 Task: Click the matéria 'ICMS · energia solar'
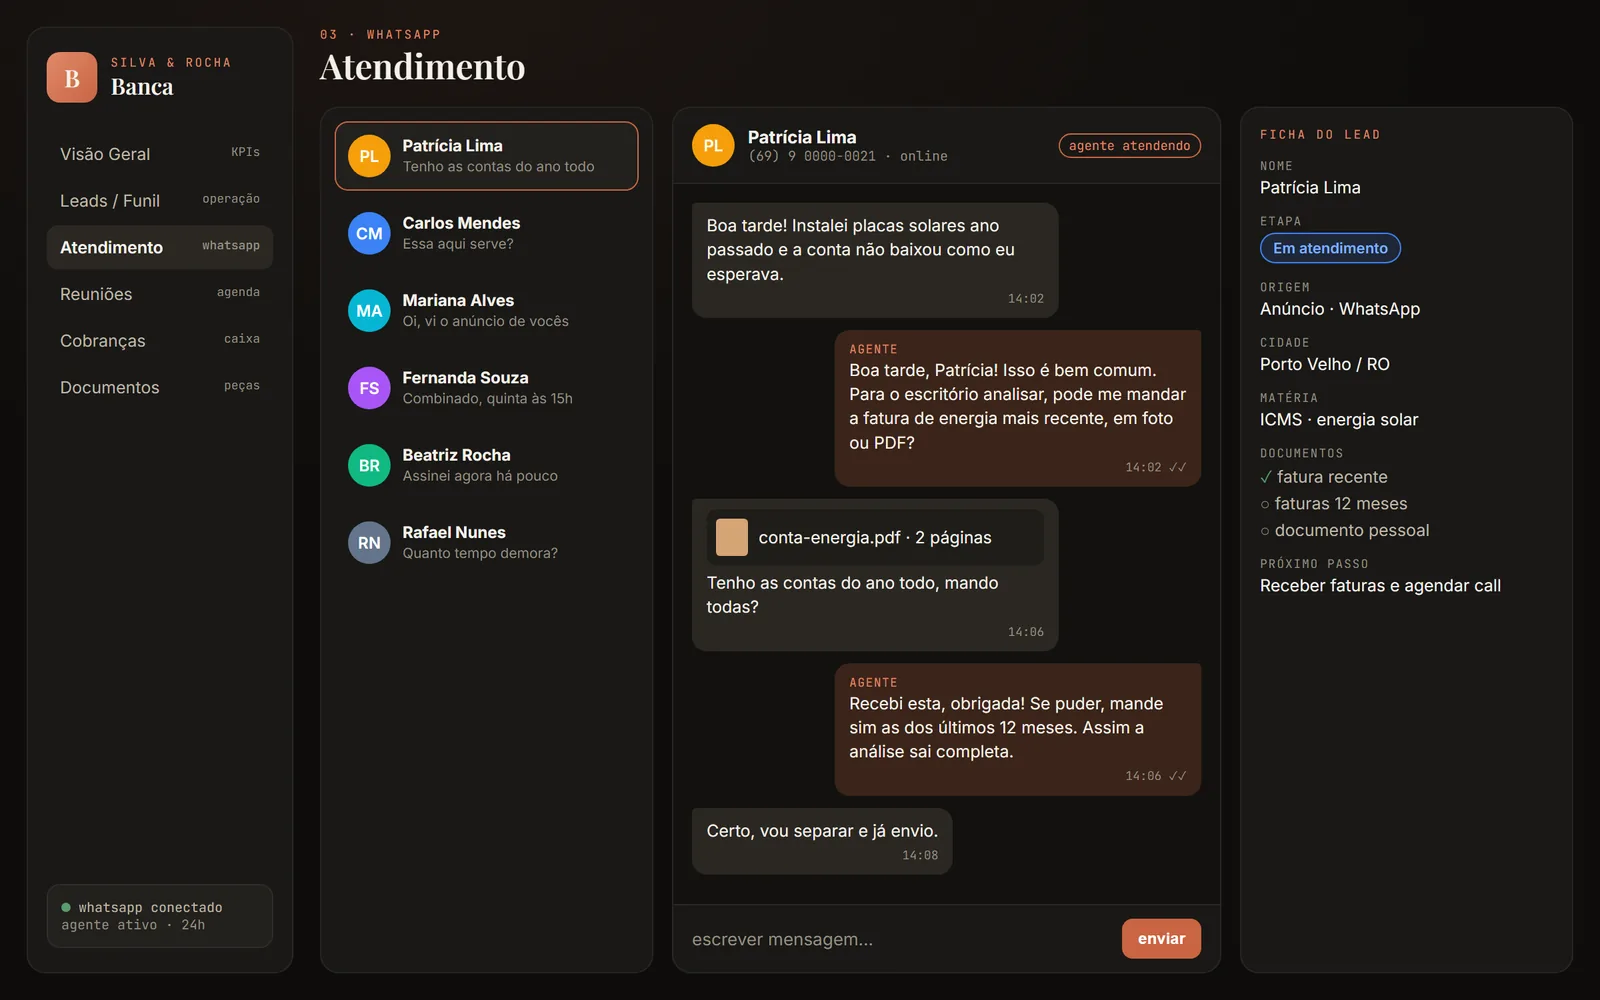1339,420
